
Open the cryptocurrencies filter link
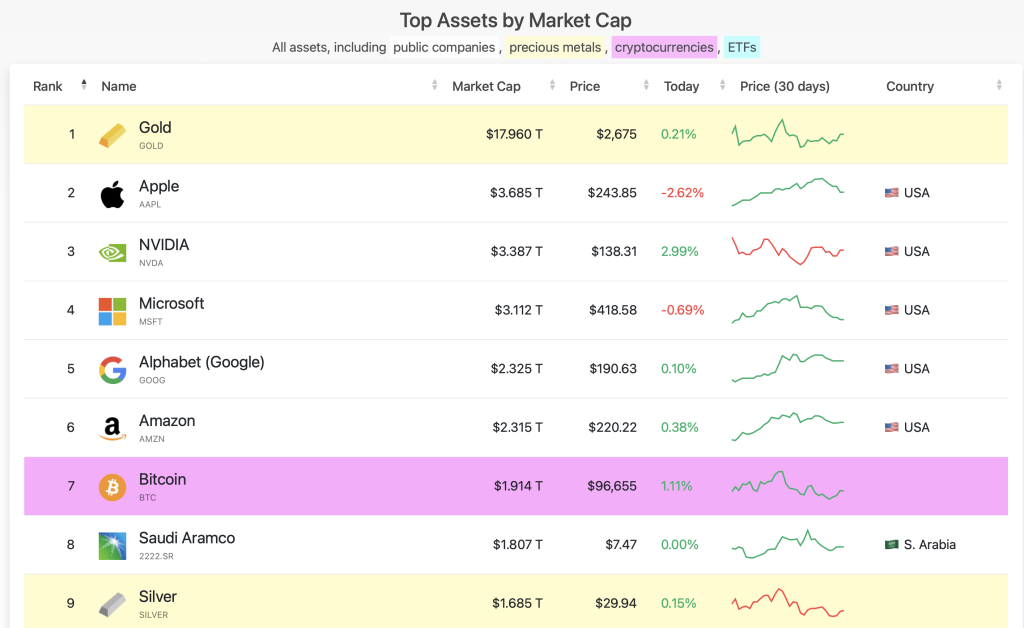664,47
